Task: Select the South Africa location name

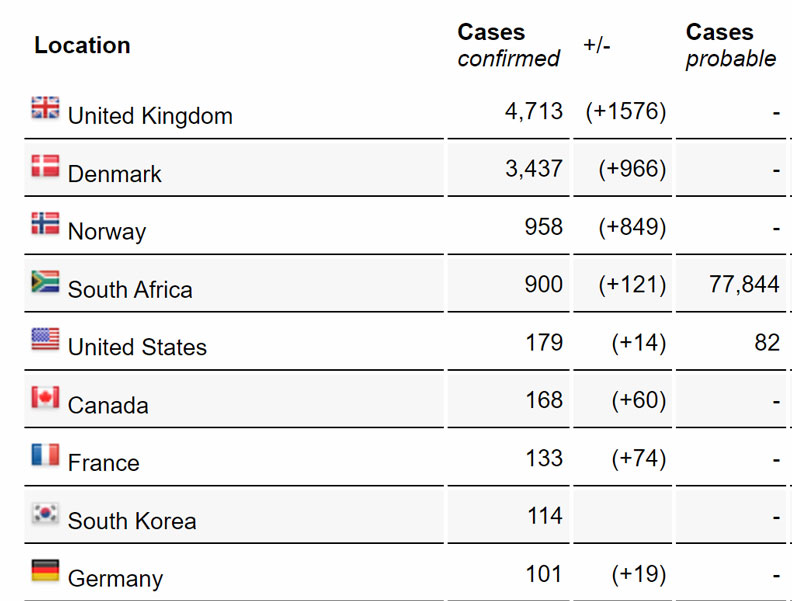Action: (x=130, y=290)
